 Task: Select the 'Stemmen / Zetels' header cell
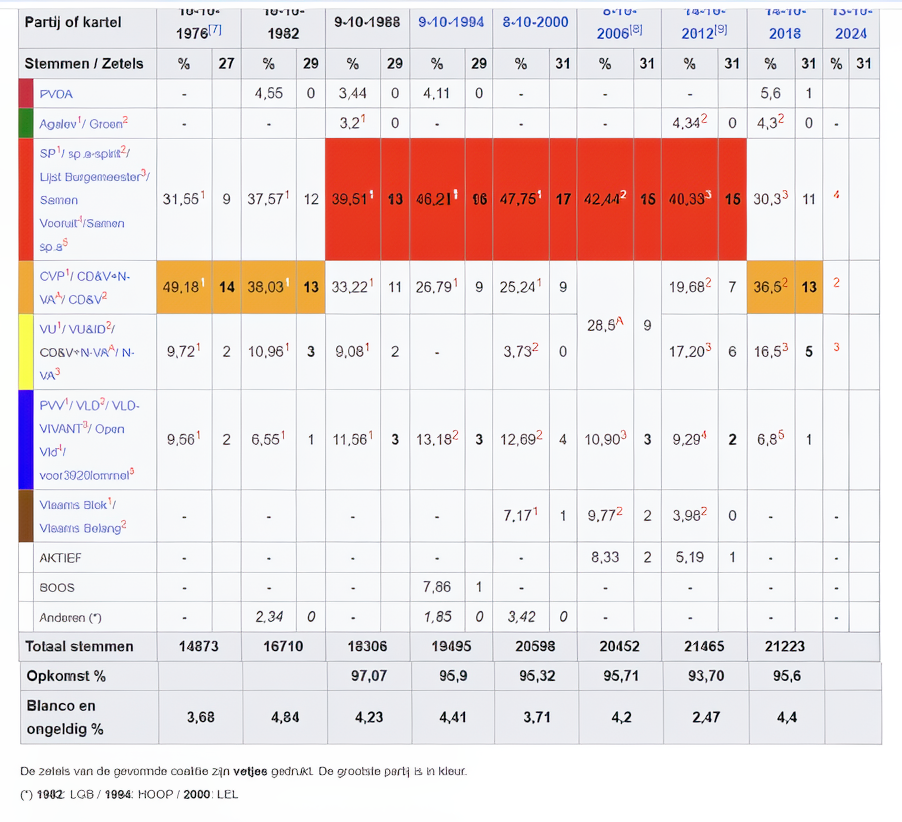click(87, 64)
